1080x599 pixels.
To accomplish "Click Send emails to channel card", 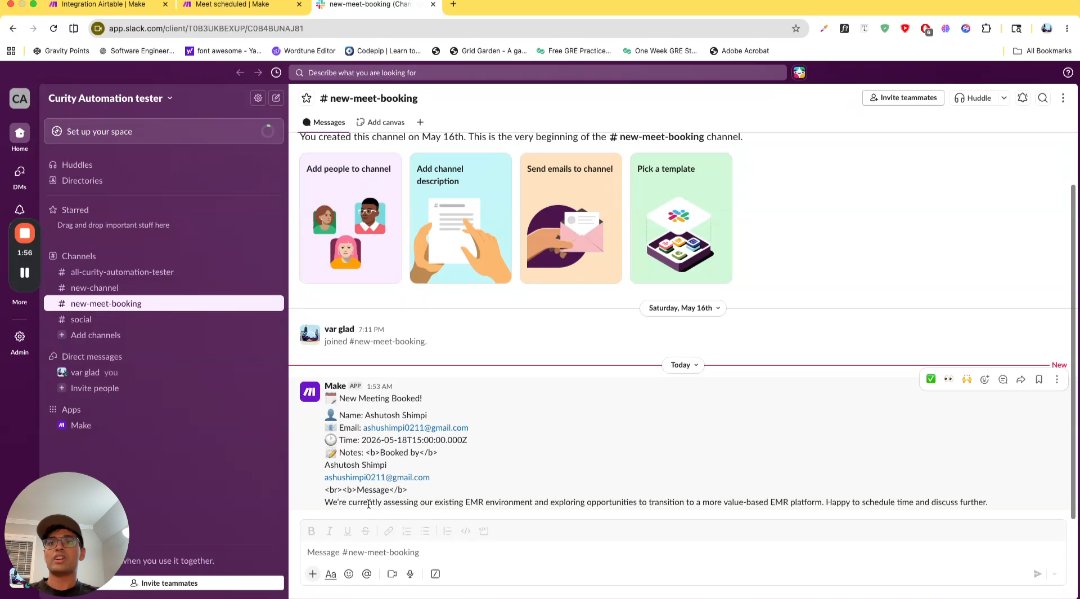I will pos(570,218).
